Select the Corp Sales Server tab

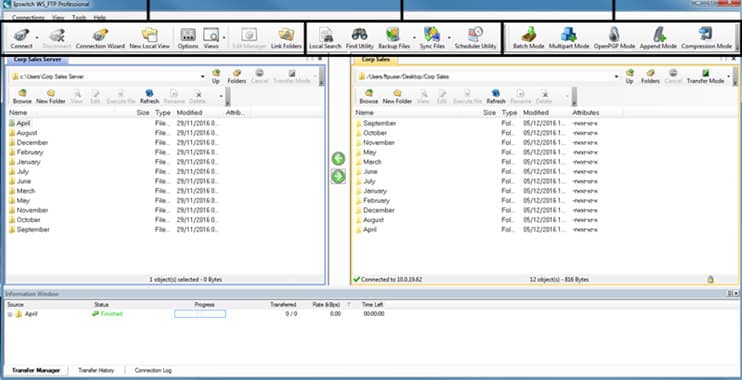click(37, 60)
